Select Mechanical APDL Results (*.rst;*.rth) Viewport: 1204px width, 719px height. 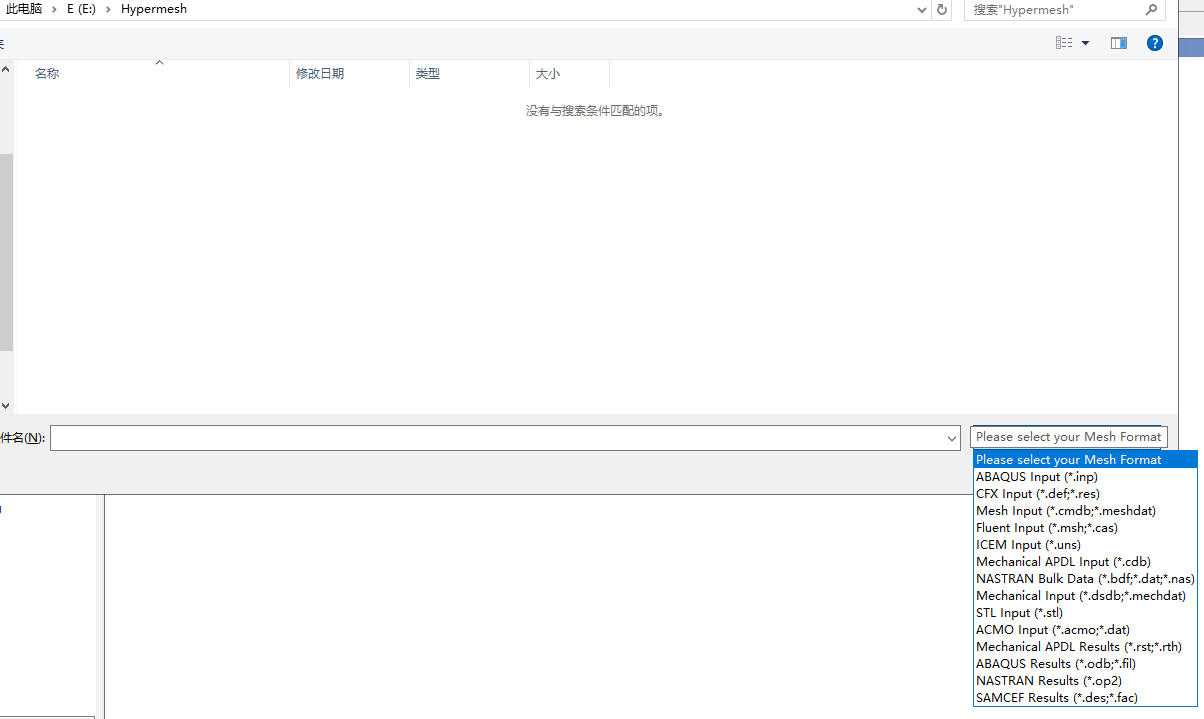click(x=1085, y=647)
